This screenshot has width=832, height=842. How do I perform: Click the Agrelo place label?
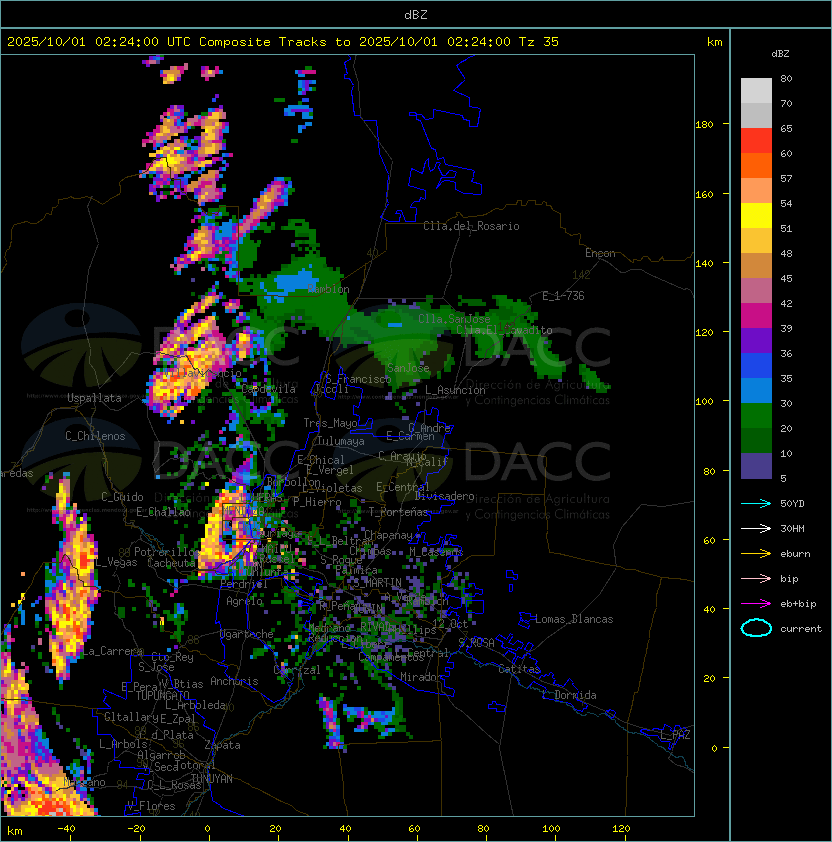pyautogui.click(x=244, y=601)
